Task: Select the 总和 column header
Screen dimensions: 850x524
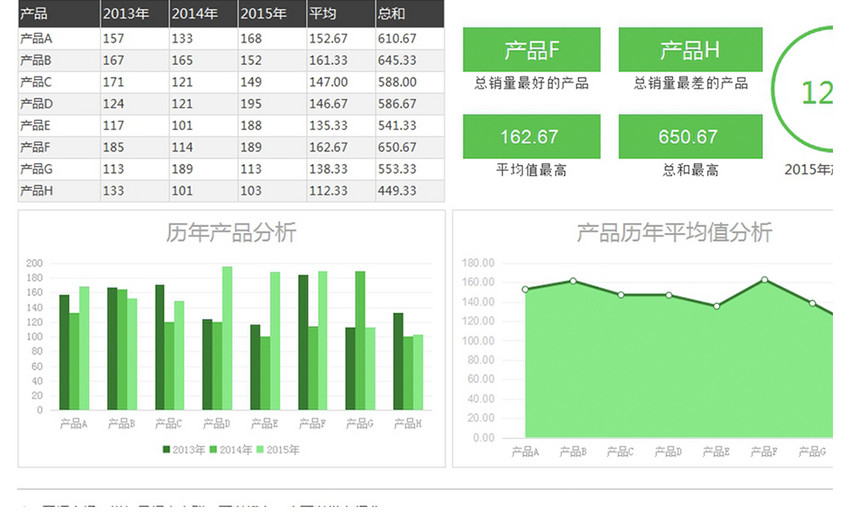Action: pos(410,14)
